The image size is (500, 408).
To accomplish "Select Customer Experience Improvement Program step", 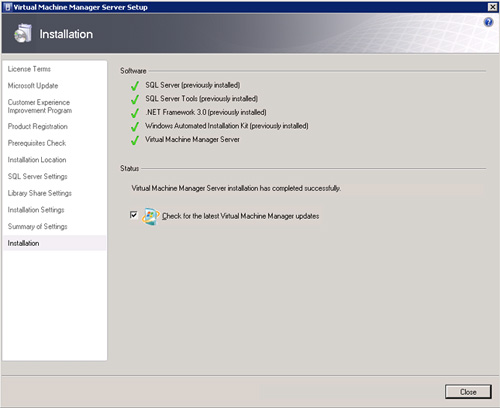I will coord(39,106).
